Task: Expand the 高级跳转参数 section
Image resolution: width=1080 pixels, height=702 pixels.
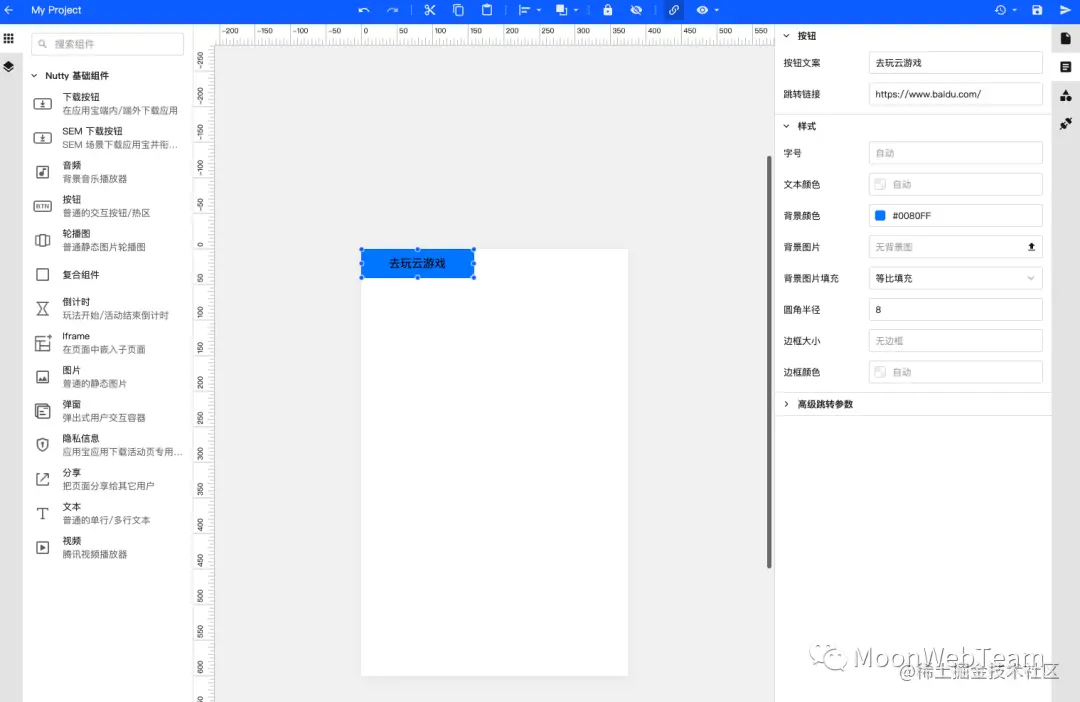Action: tap(787, 404)
